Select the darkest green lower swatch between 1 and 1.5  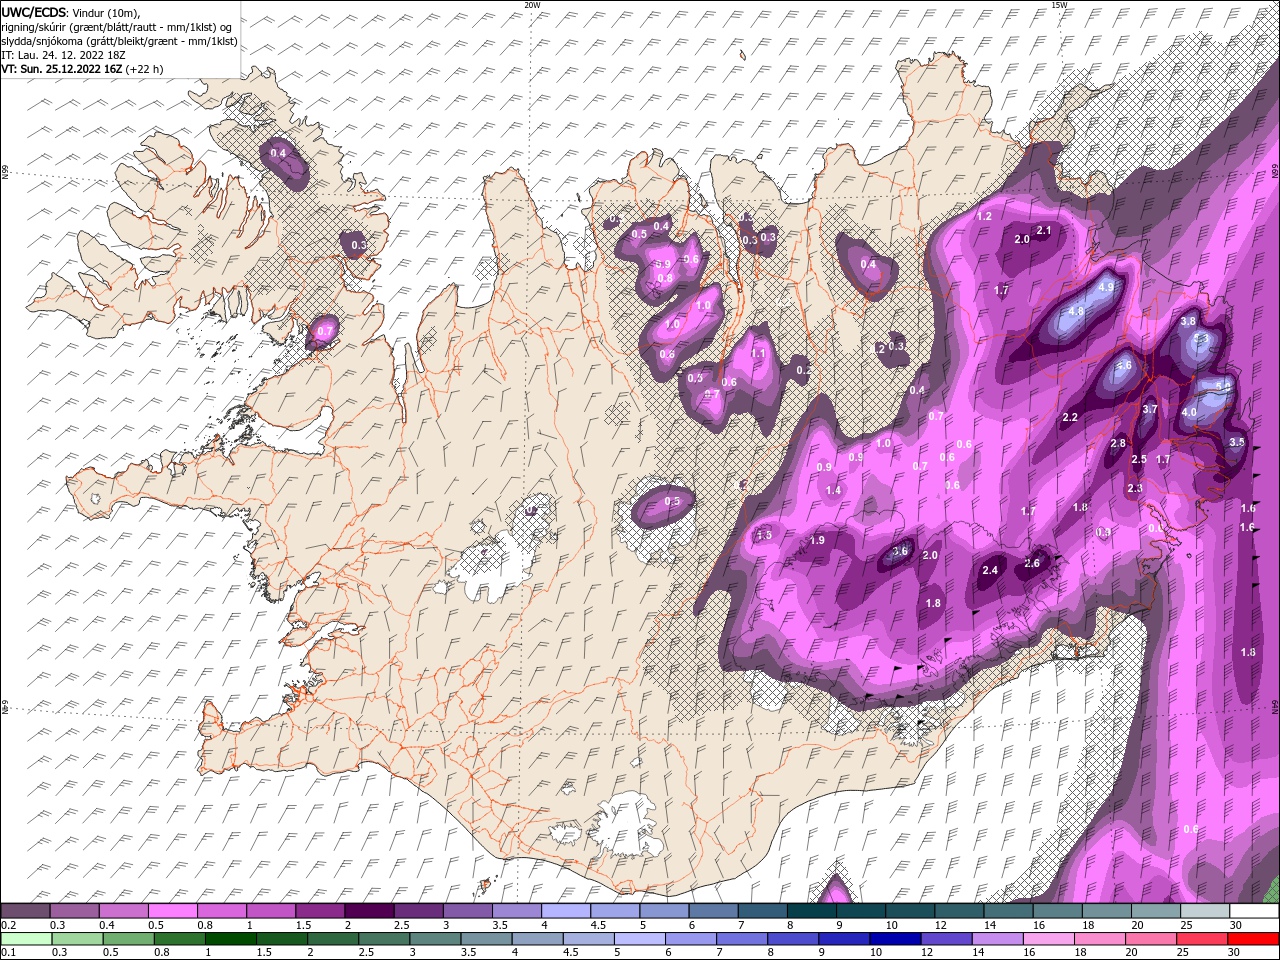pos(231,939)
